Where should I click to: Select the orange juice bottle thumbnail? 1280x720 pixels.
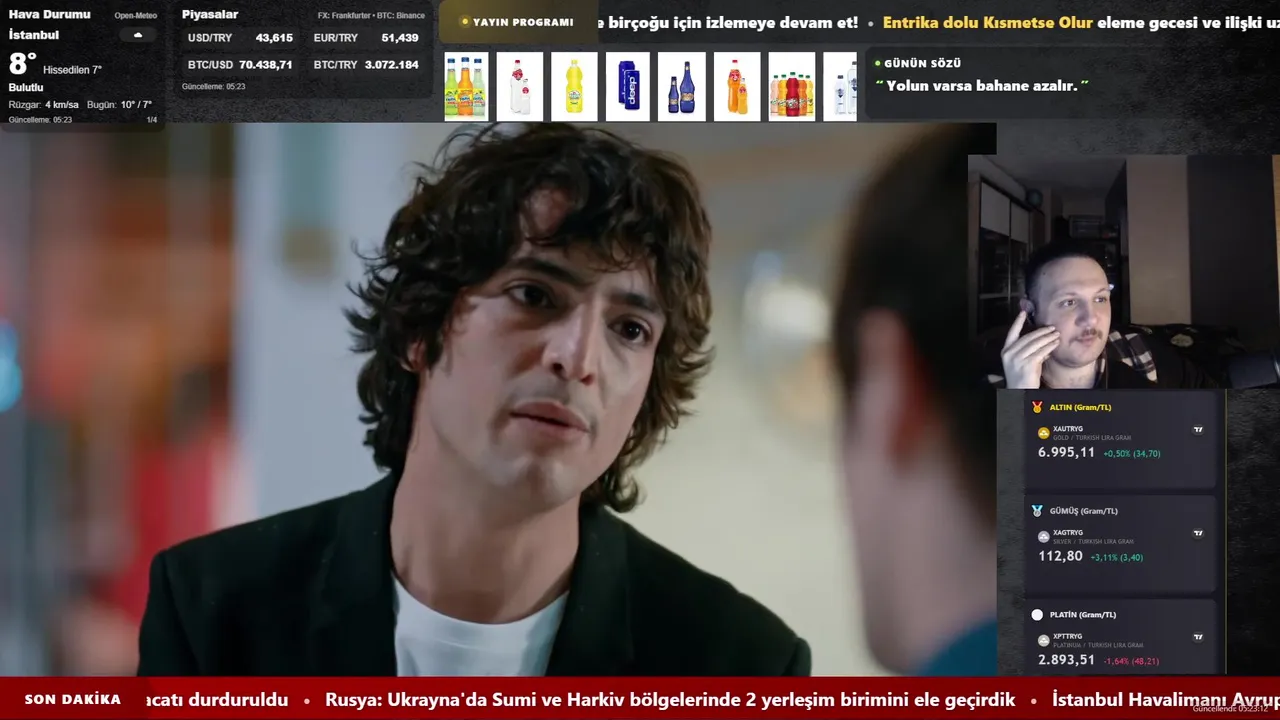point(737,87)
